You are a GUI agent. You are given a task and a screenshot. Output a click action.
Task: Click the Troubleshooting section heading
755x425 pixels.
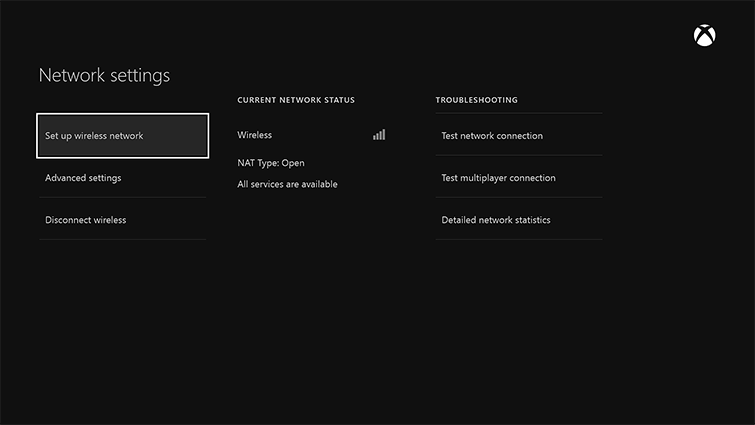coord(476,101)
